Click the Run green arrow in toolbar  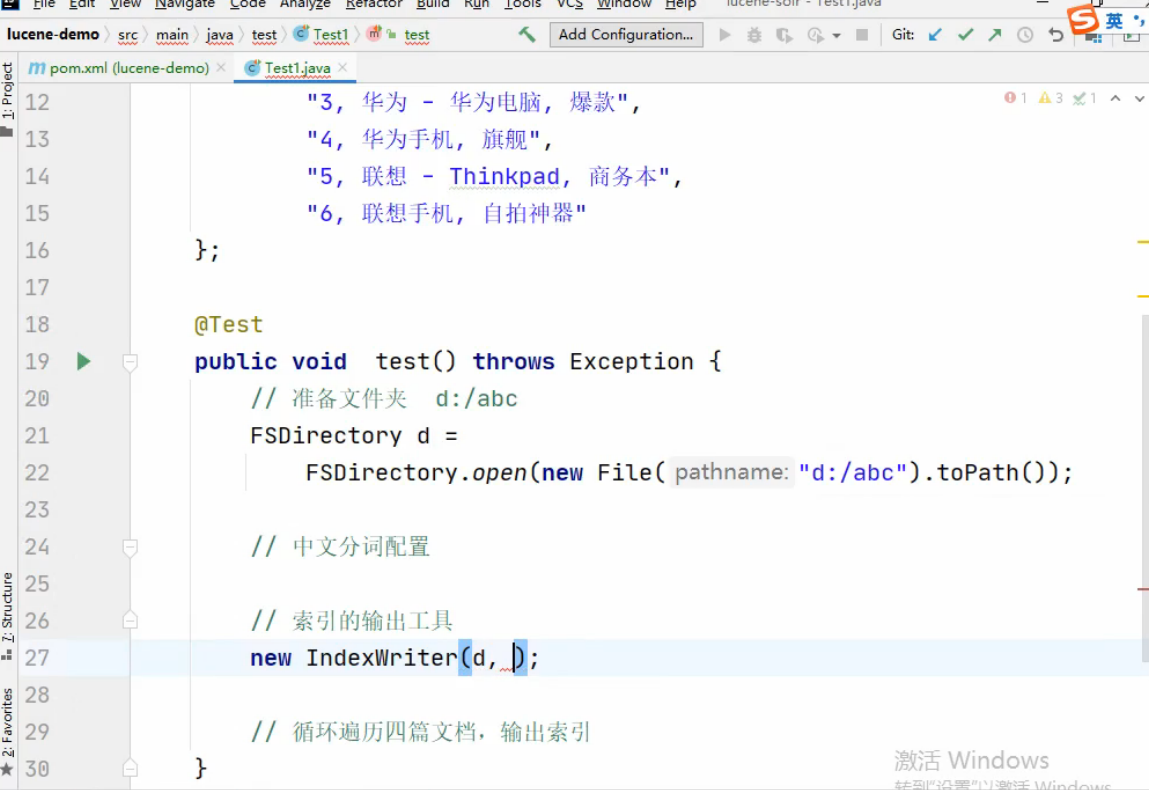725,34
